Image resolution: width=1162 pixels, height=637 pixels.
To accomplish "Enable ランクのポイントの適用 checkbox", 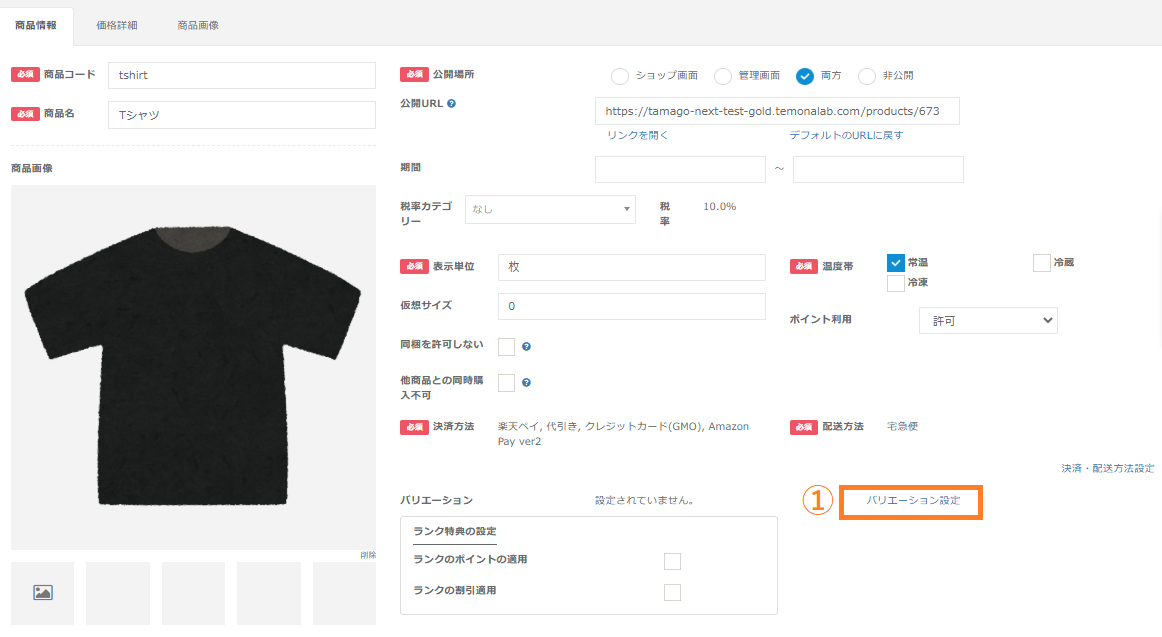I will pos(672,561).
